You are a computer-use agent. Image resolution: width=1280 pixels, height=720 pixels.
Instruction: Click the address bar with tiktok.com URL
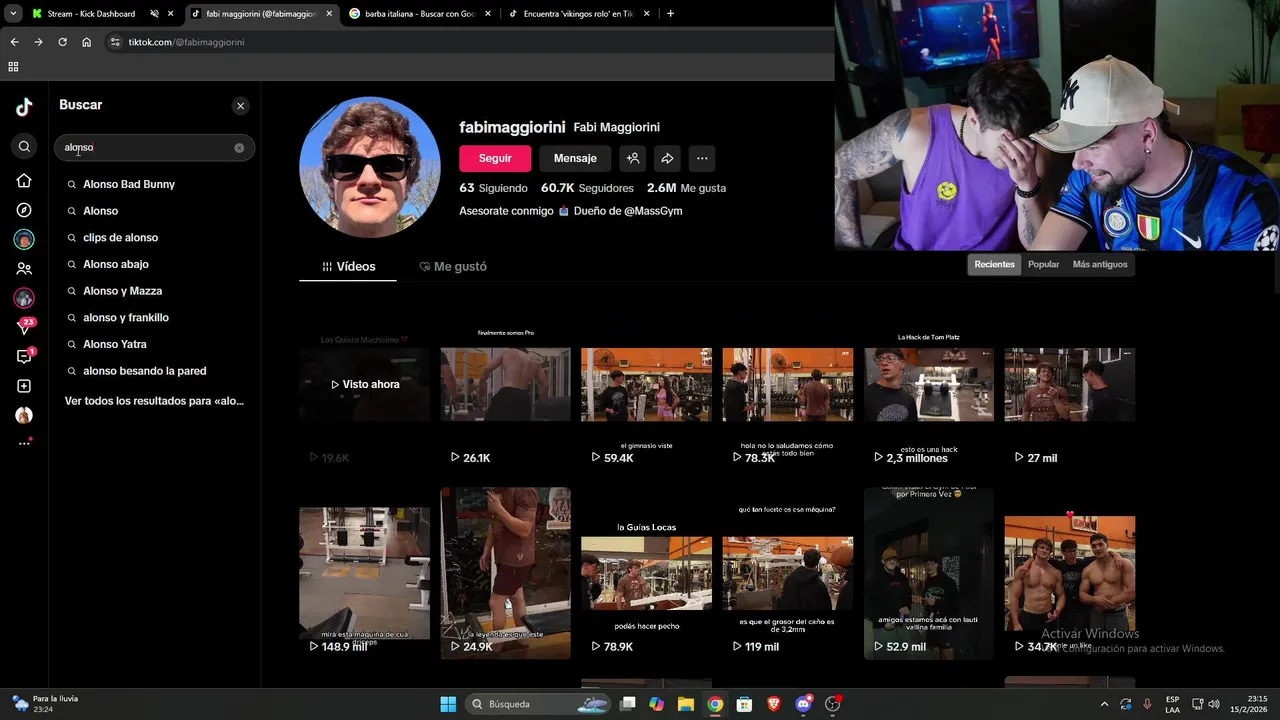[x=470, y=42]
